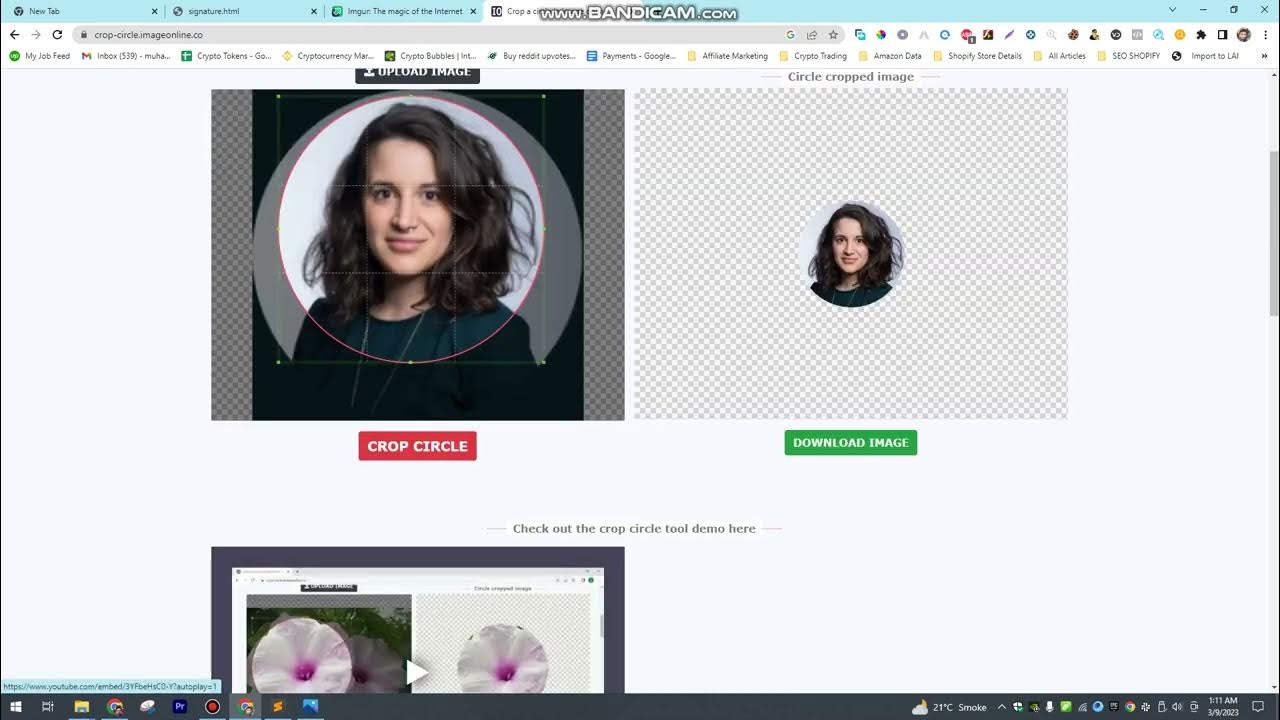Open Crypto Trading bookmarks folder

813,56
